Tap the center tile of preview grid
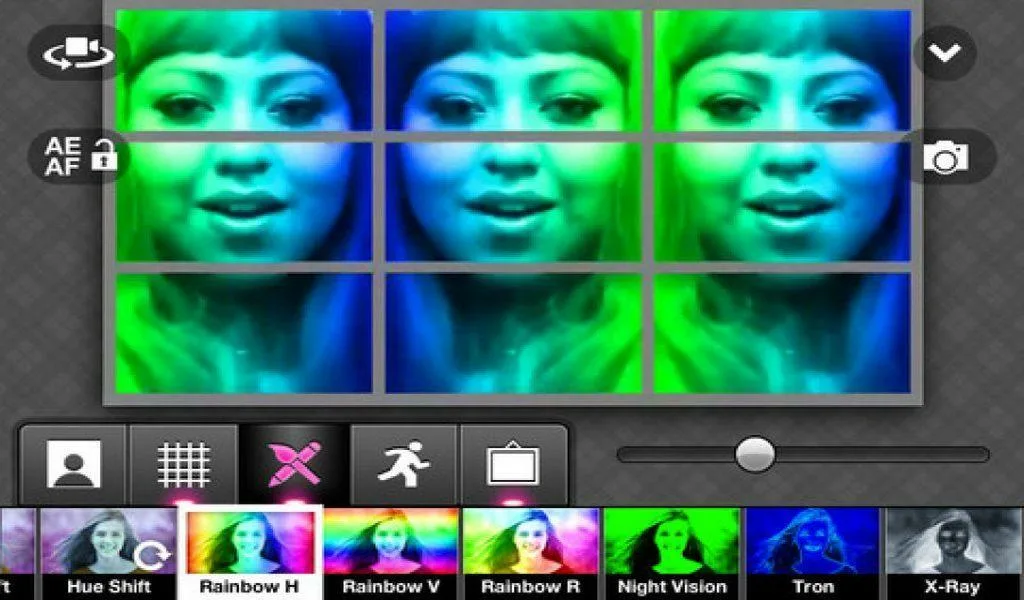Viewport: 1024px width, 600px height. point(514,202)
